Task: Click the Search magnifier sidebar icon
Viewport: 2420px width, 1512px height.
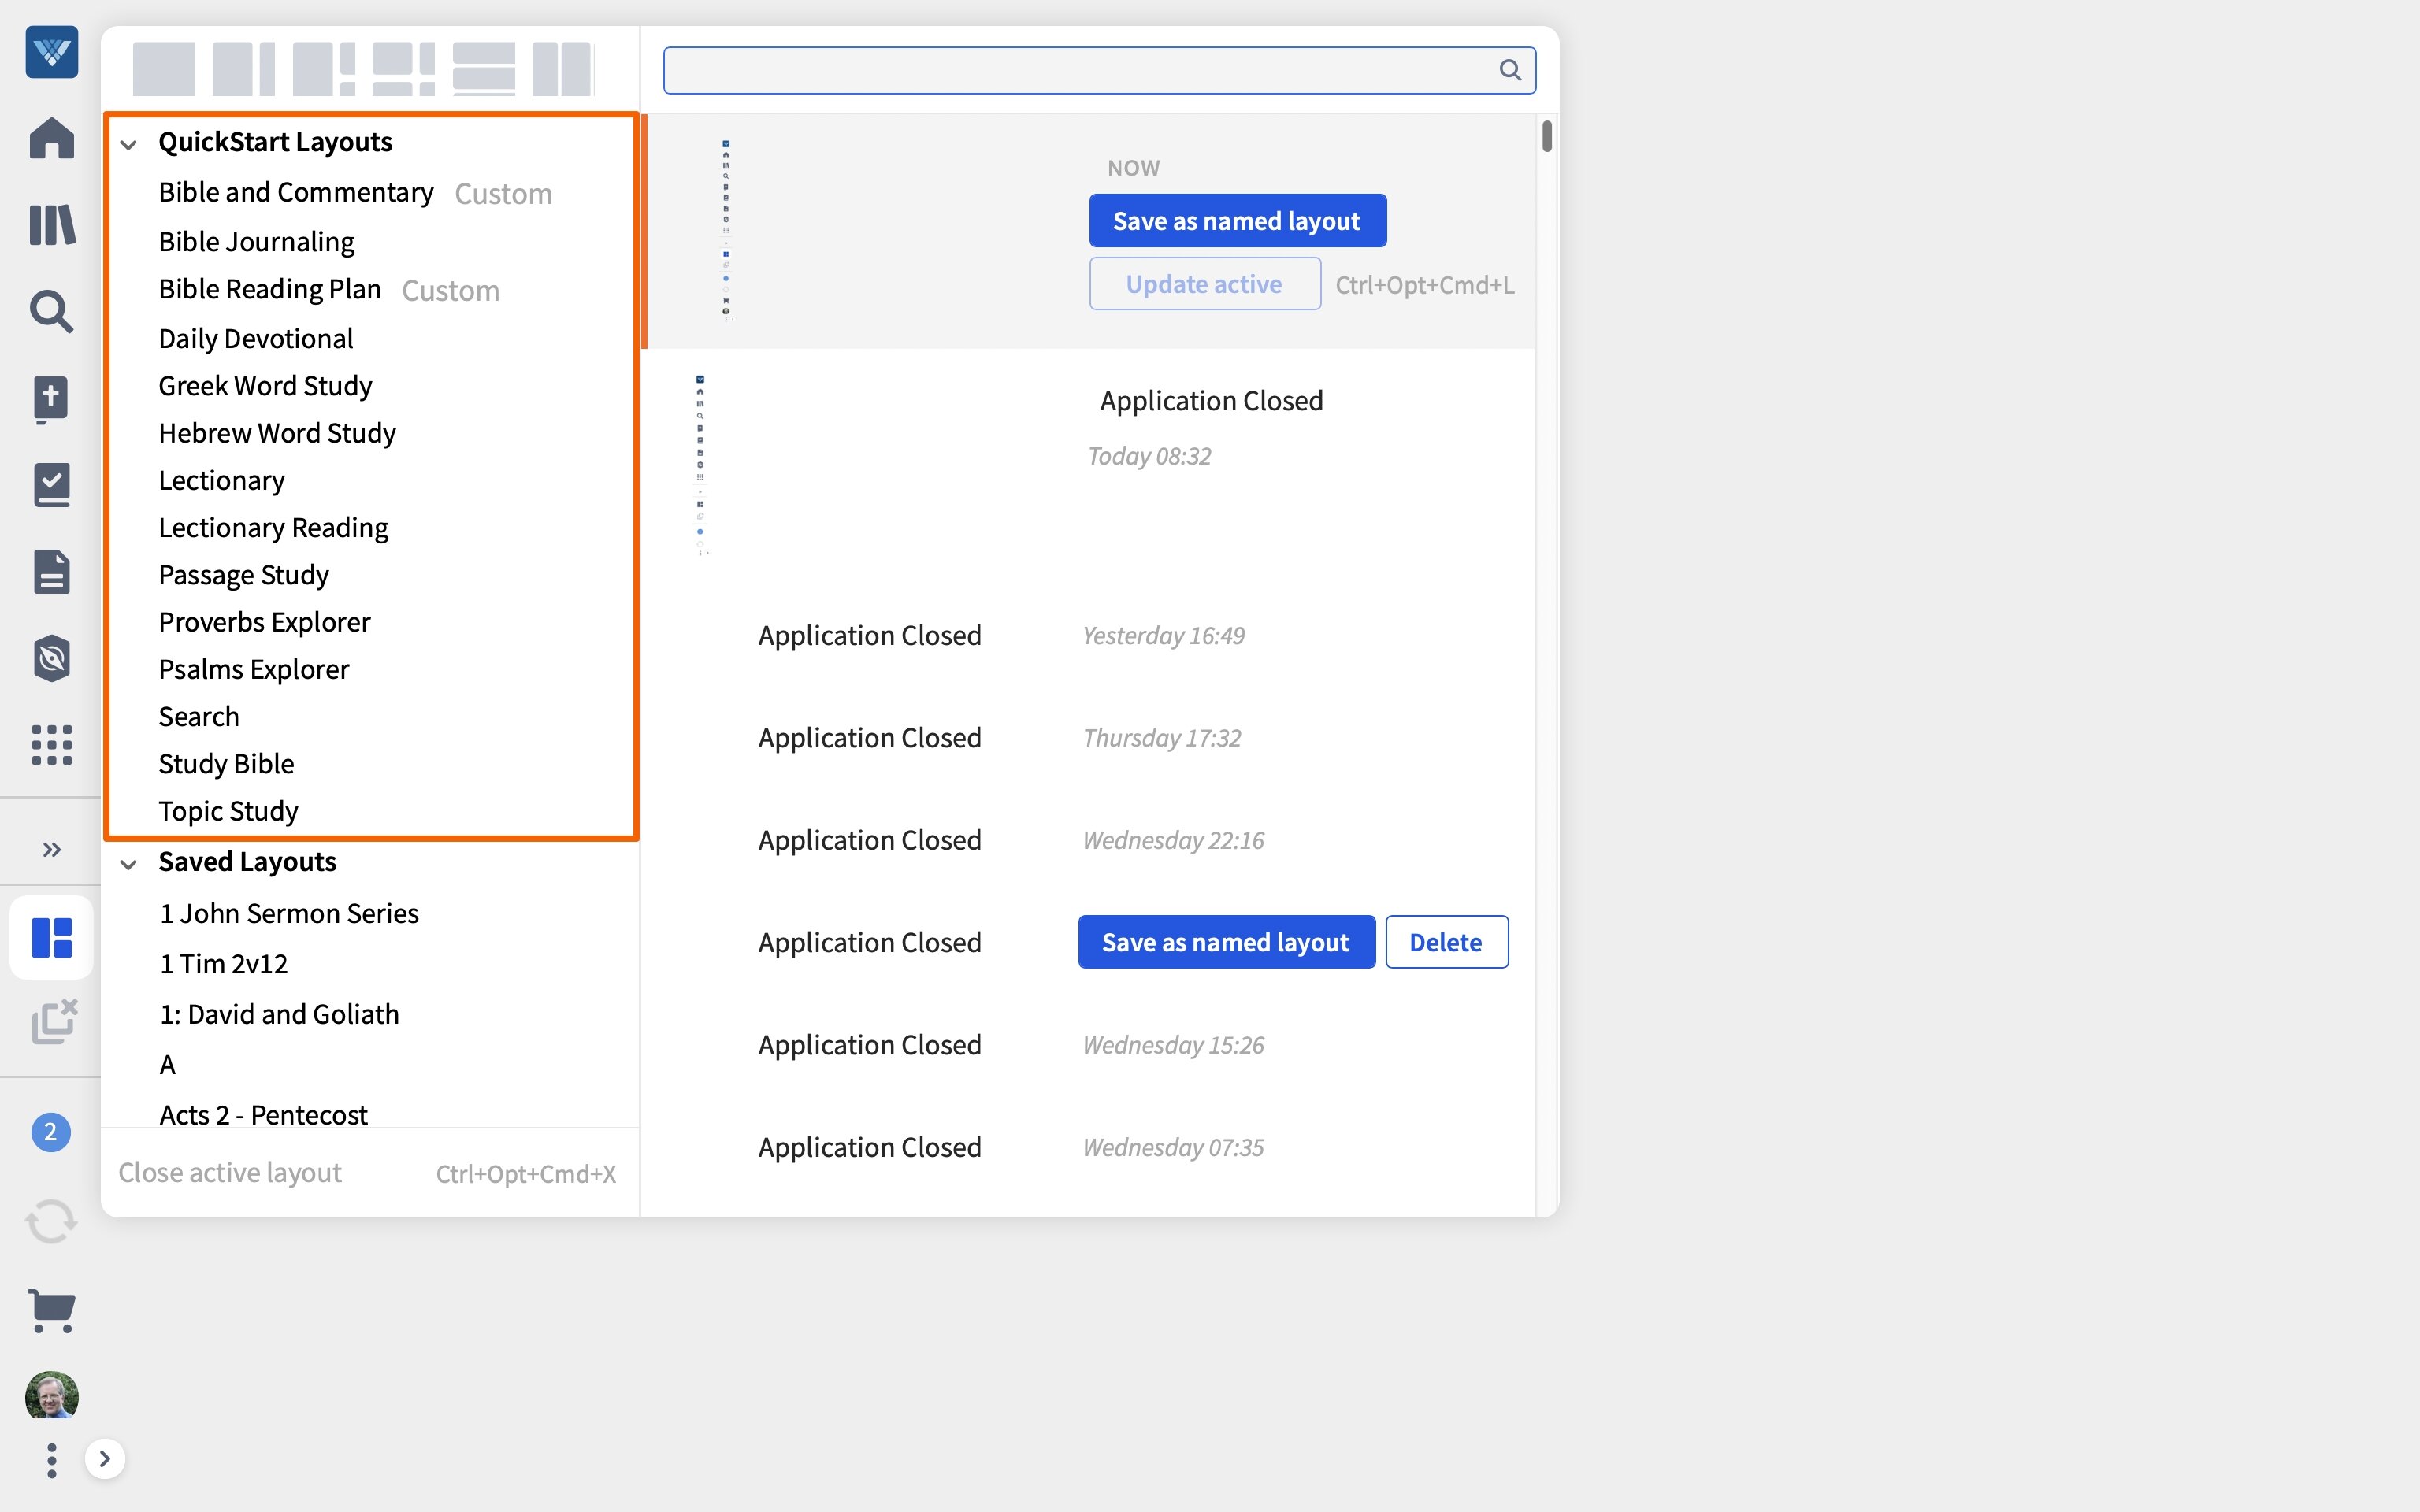Action: tap(51, 312)
